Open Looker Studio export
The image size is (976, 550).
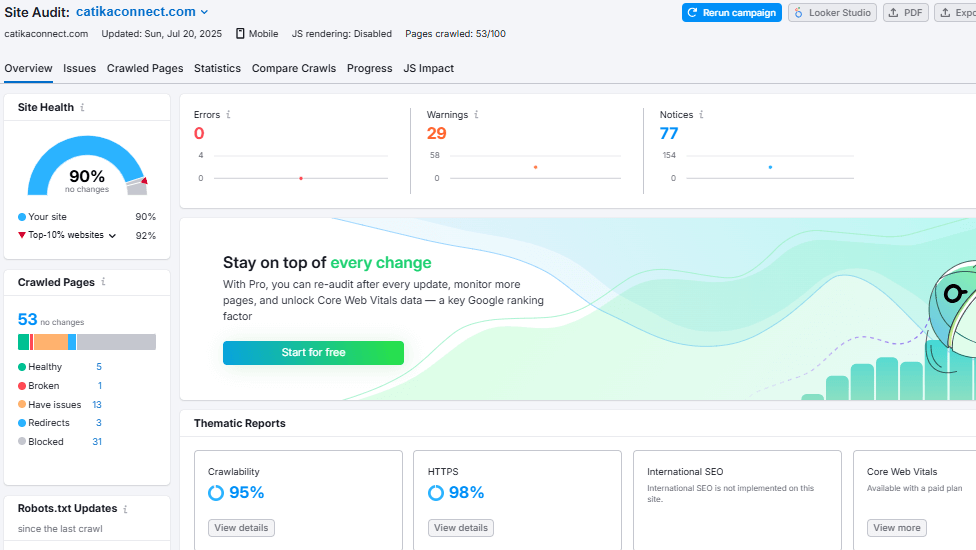pyautogui.click(x=832, y=12)
